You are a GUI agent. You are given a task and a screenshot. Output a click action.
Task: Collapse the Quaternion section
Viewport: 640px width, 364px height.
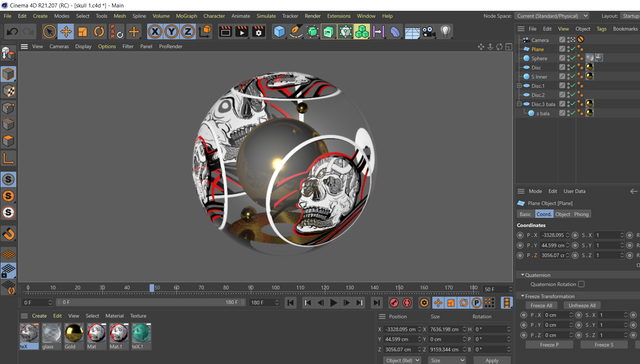click(522, 275)
